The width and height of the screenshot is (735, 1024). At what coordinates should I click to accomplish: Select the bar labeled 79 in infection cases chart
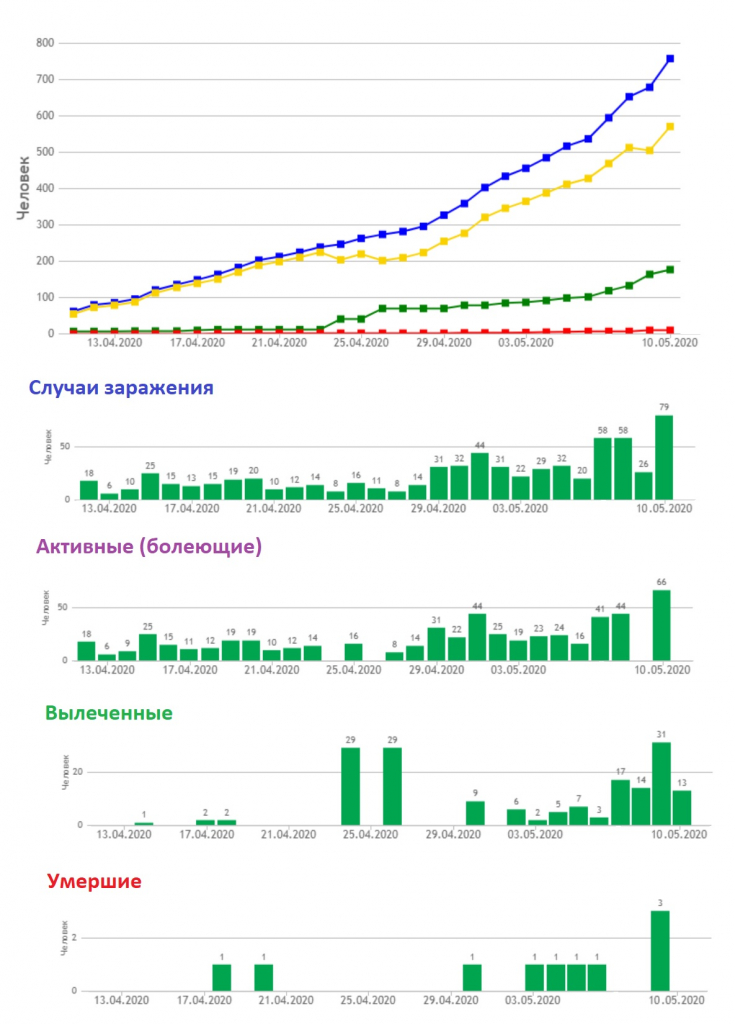pyautogui.click(x=664, y=457)
